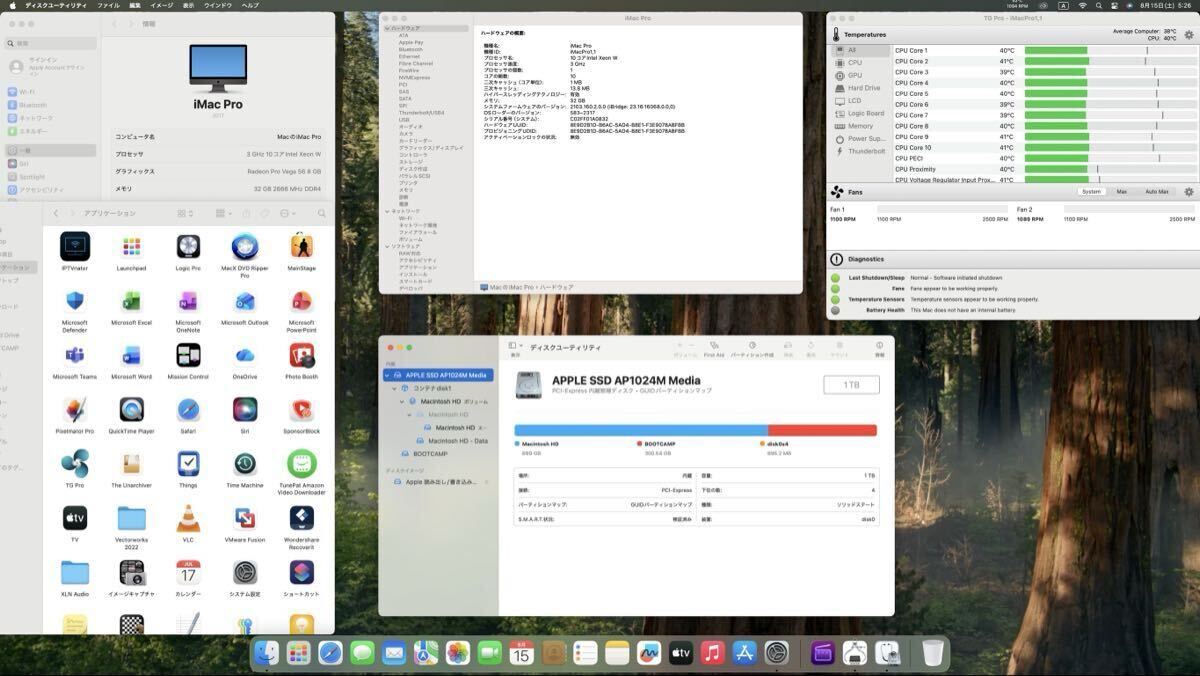Launch Microsoft PowerPoint app icon
1200x676 pixels.
(302, 301)
